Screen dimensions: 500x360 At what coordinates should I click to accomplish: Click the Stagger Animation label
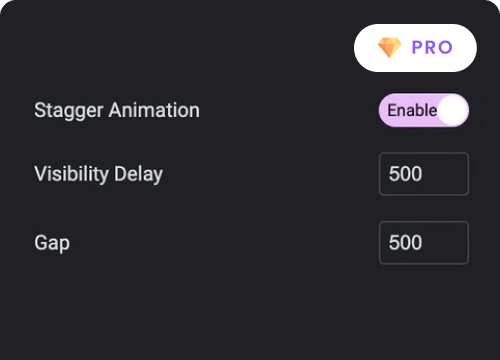pyautogui.click(x=117, y=110)
